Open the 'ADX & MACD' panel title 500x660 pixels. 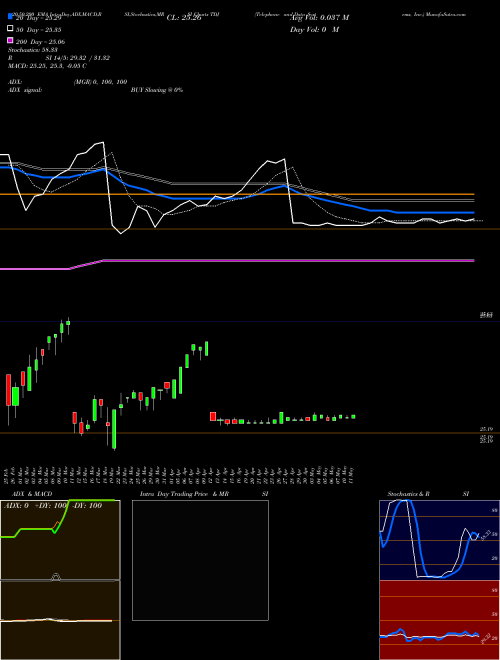(x=32, y=494)
